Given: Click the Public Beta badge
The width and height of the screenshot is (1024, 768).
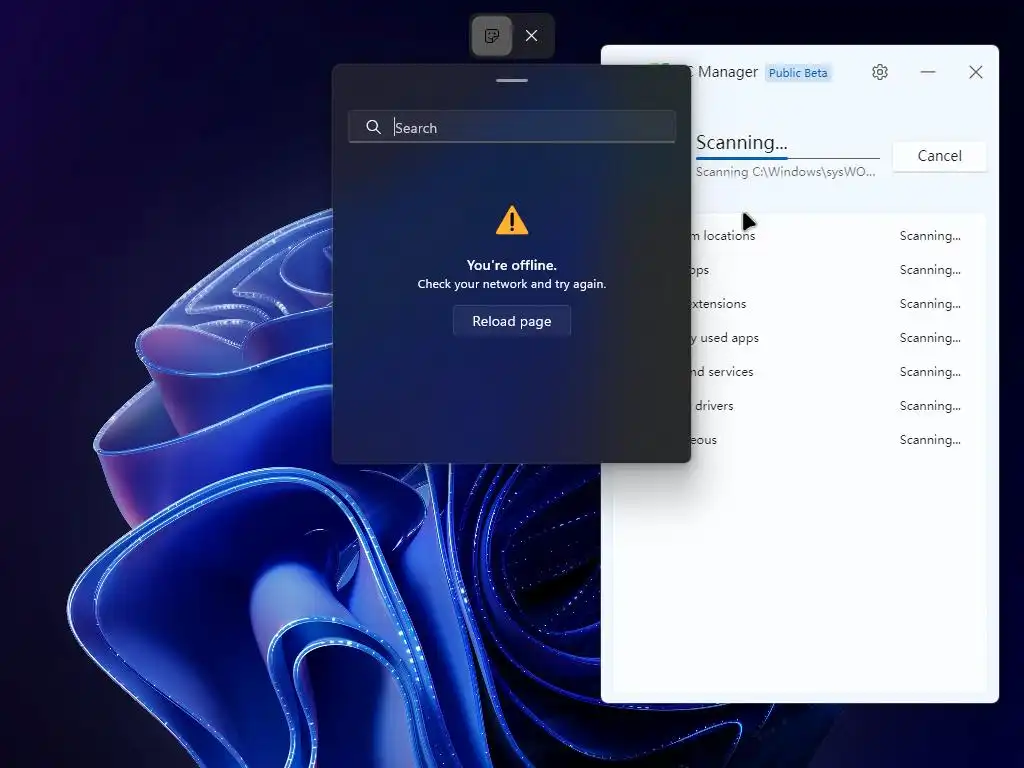Looking at the screenshot, I should (x=798, y=72).
